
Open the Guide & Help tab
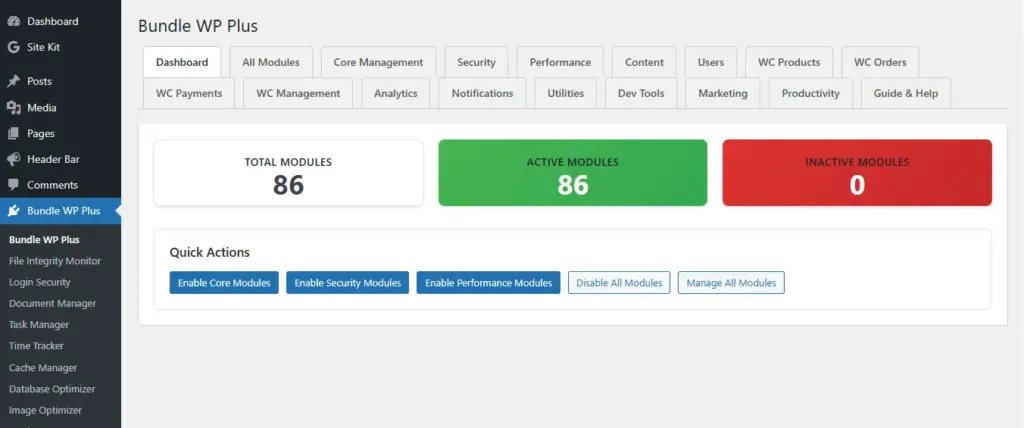[906, 93]
